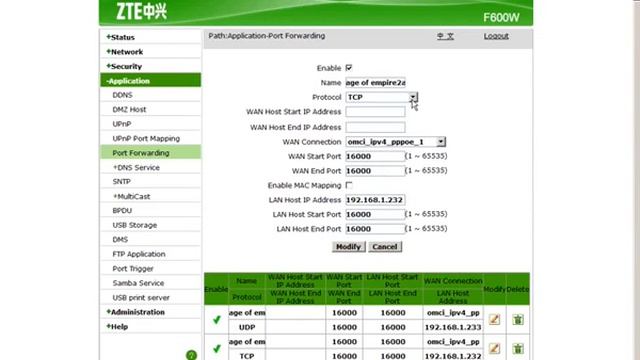Click the ZTE logo in the header
This screenshot has width=640, height=360.
[x=142, y=11]
